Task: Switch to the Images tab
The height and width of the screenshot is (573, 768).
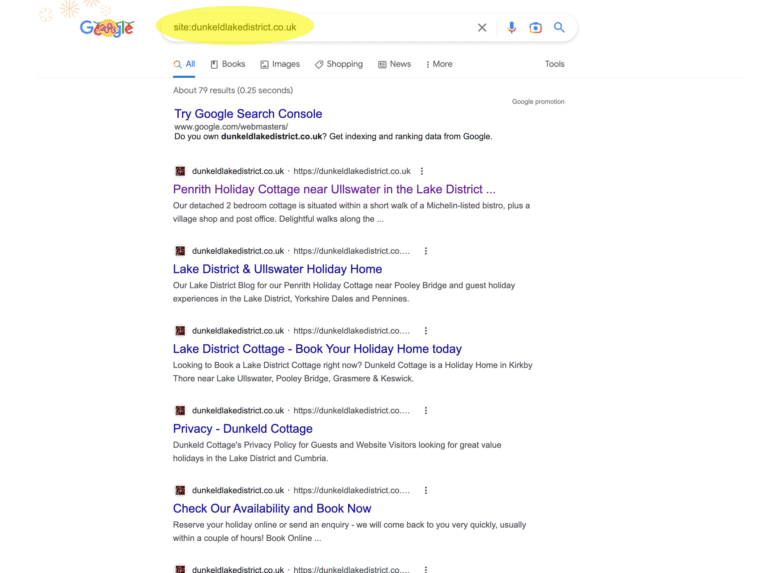Action: pos(280,64)
